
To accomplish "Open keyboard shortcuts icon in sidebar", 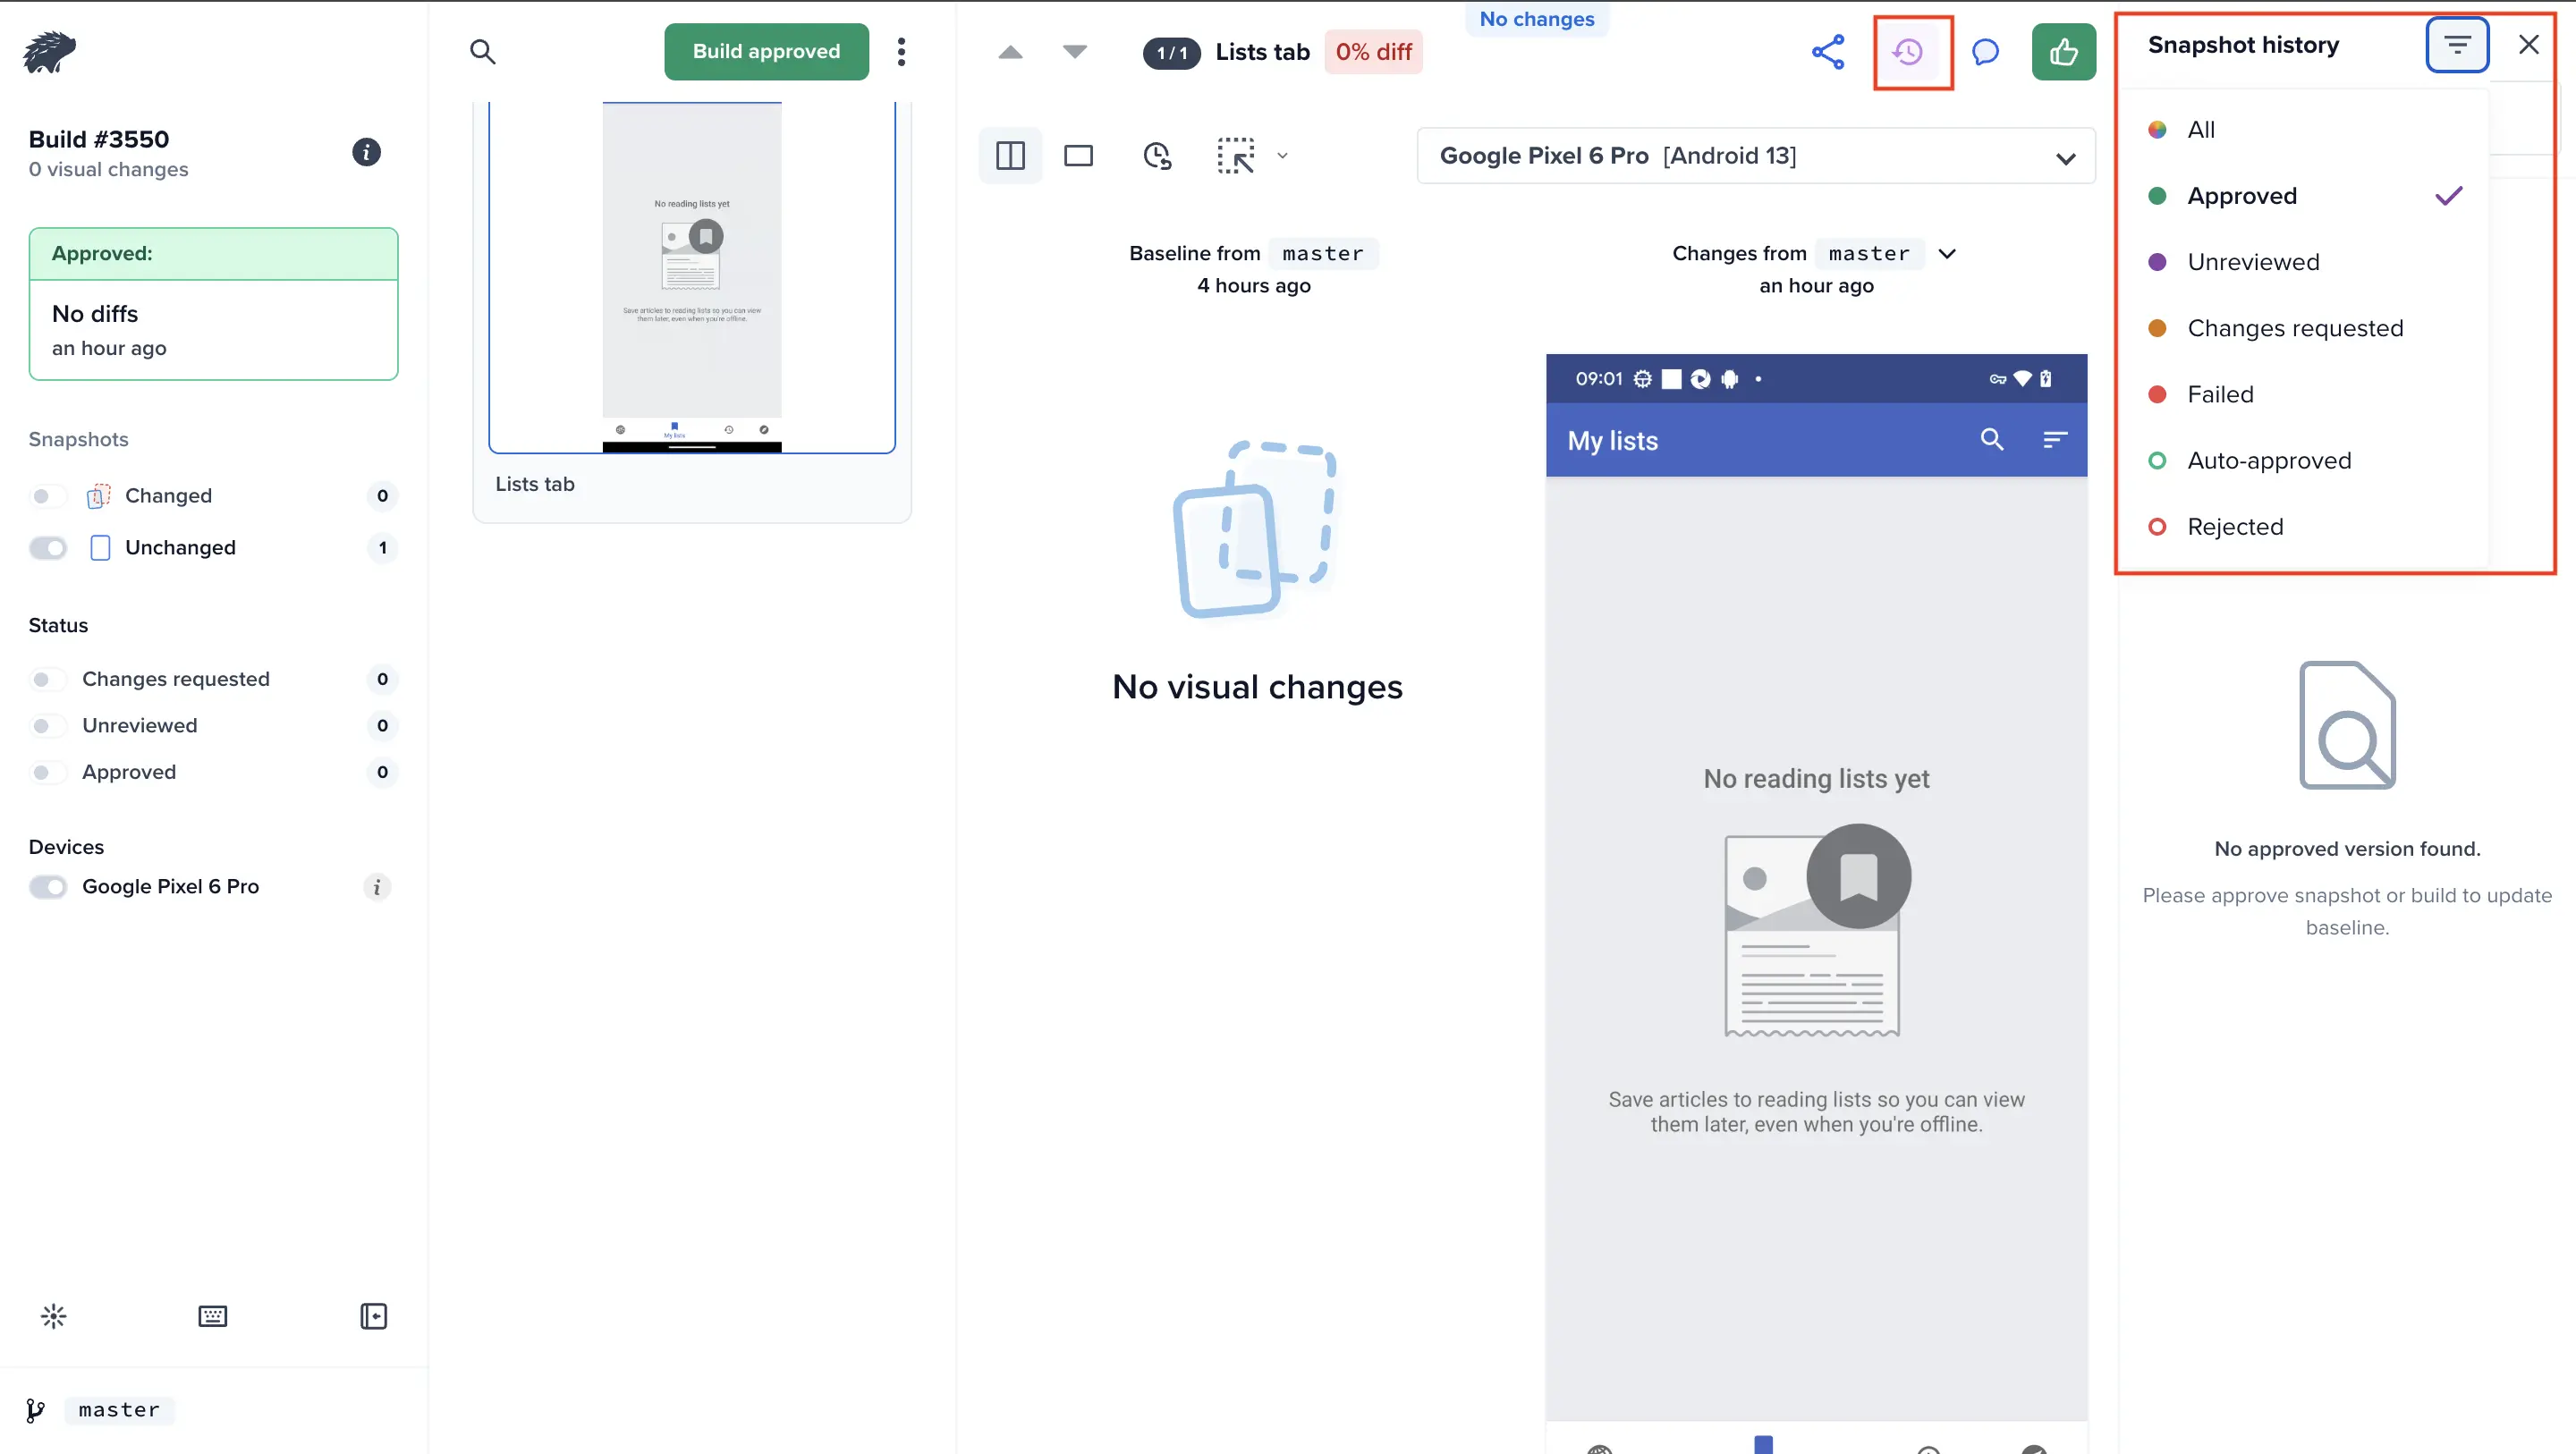I will (x=212, y=1316).
